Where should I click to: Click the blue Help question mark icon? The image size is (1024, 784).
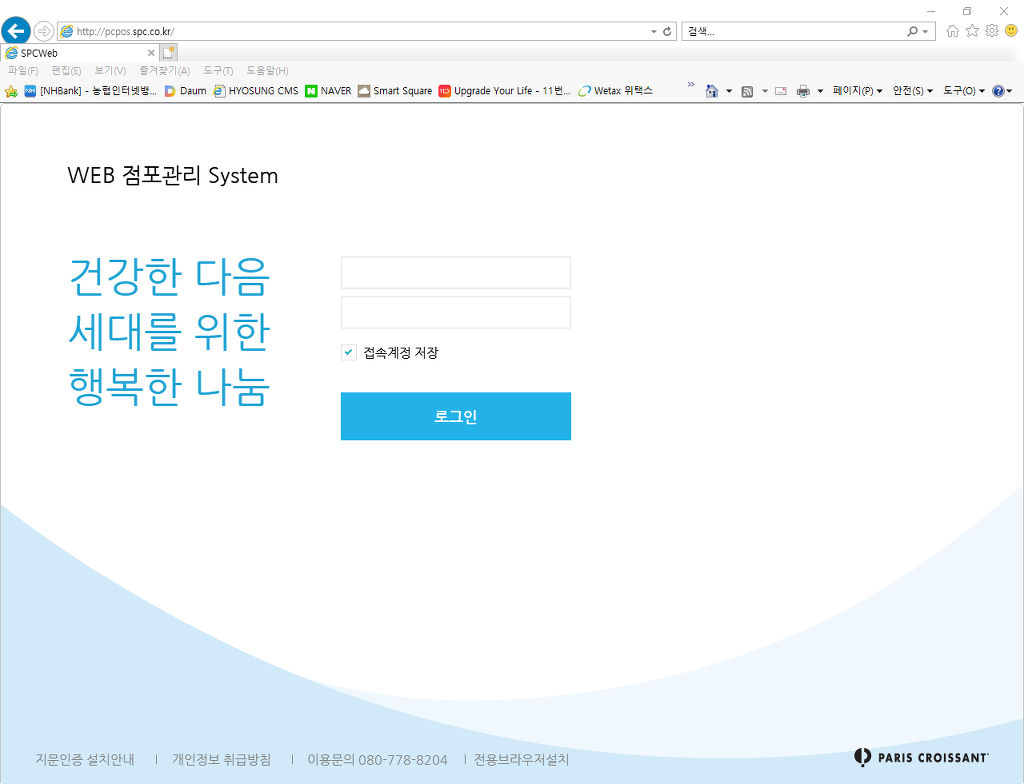pos(998,91)
